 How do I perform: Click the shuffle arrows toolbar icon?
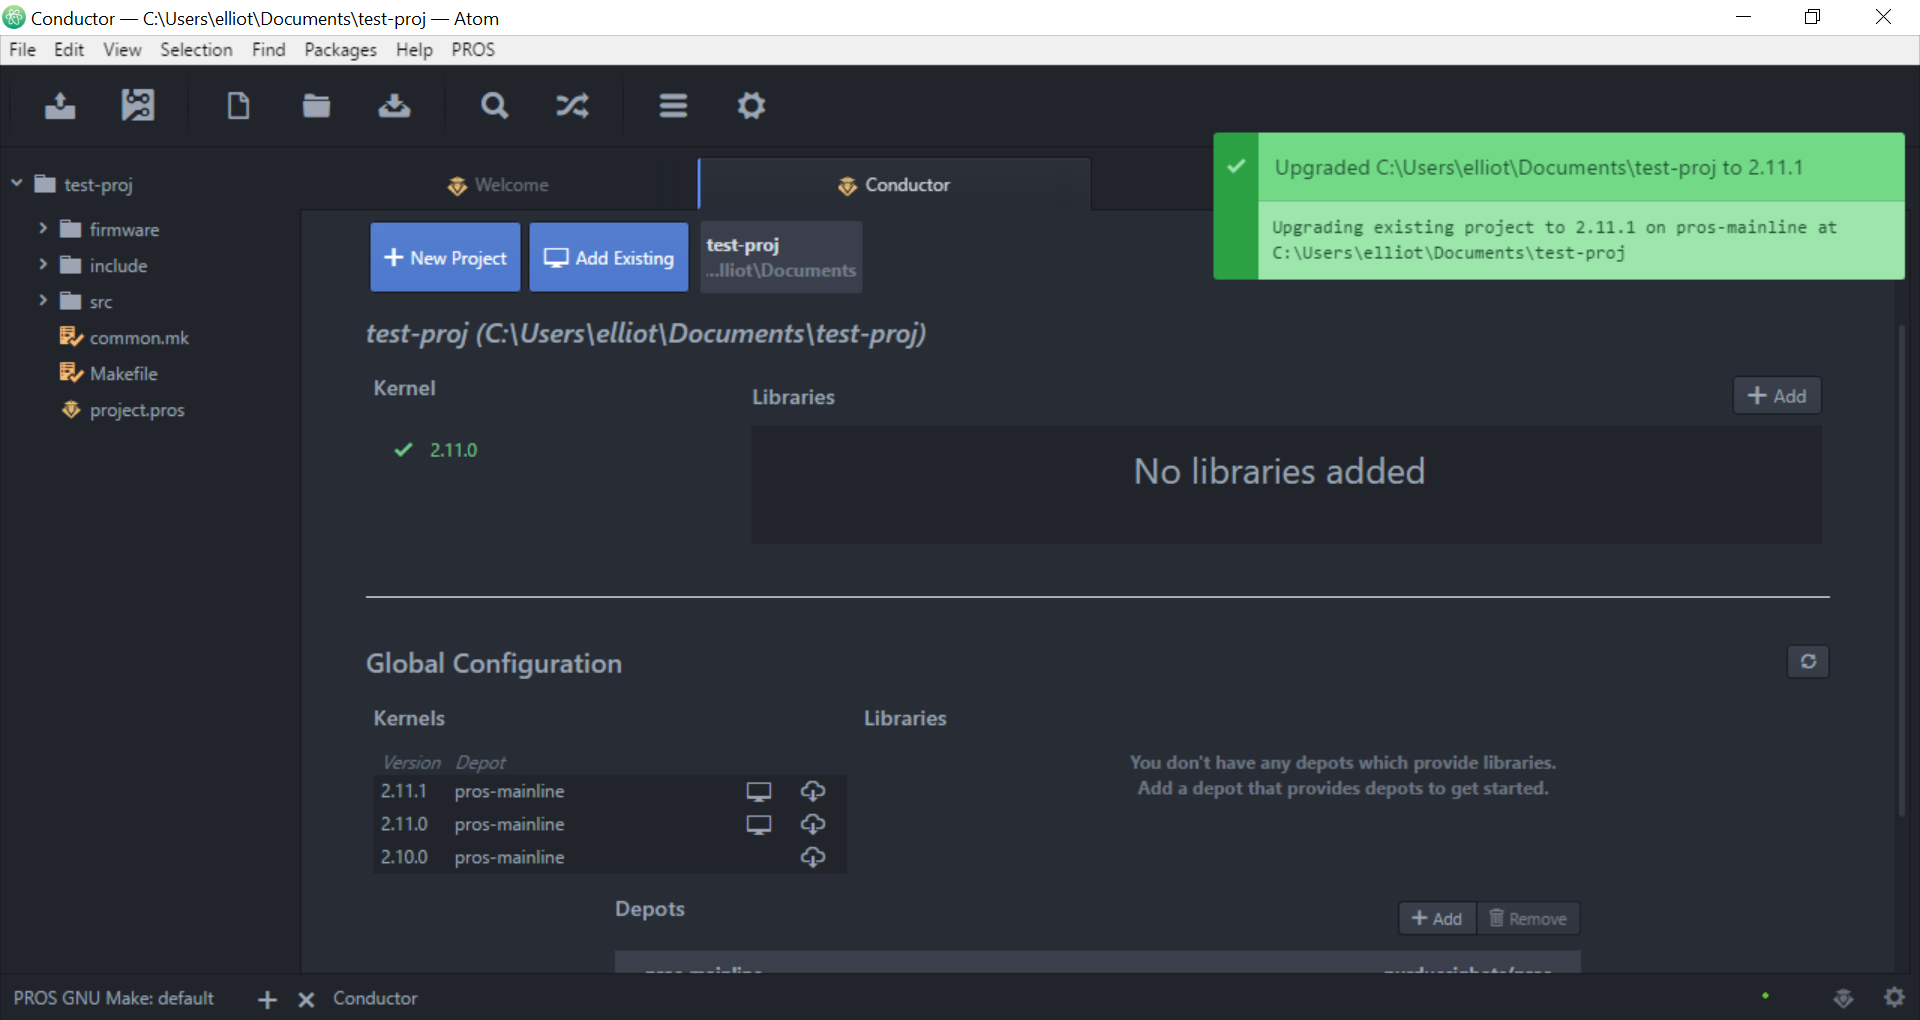(572, 106)
